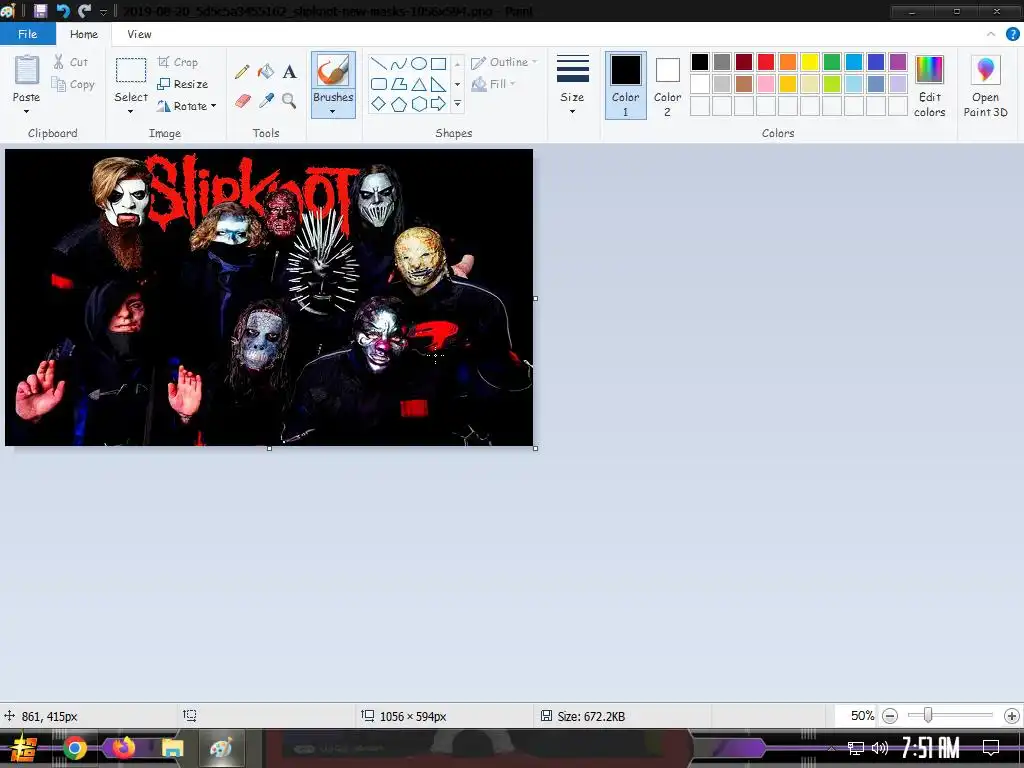The width and height of the screenshot is (1024, 768).
Task: Click the volume icon in system tray
Action: (880, 748)
